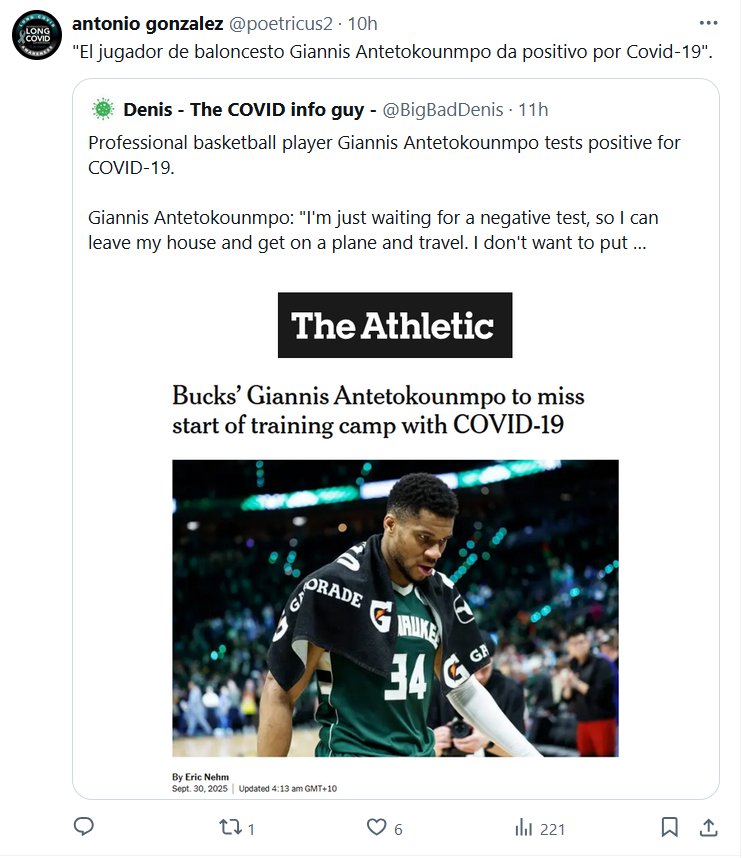Open the three-dot more options menu
This screenshot has width=742, height=858.
click(708, 23)
